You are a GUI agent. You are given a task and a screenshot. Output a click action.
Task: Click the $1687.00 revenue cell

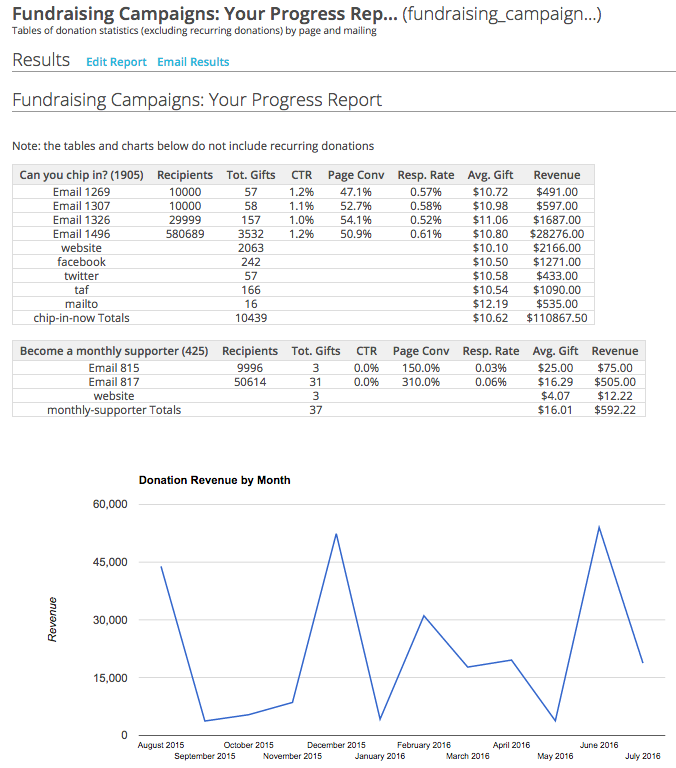557,220
